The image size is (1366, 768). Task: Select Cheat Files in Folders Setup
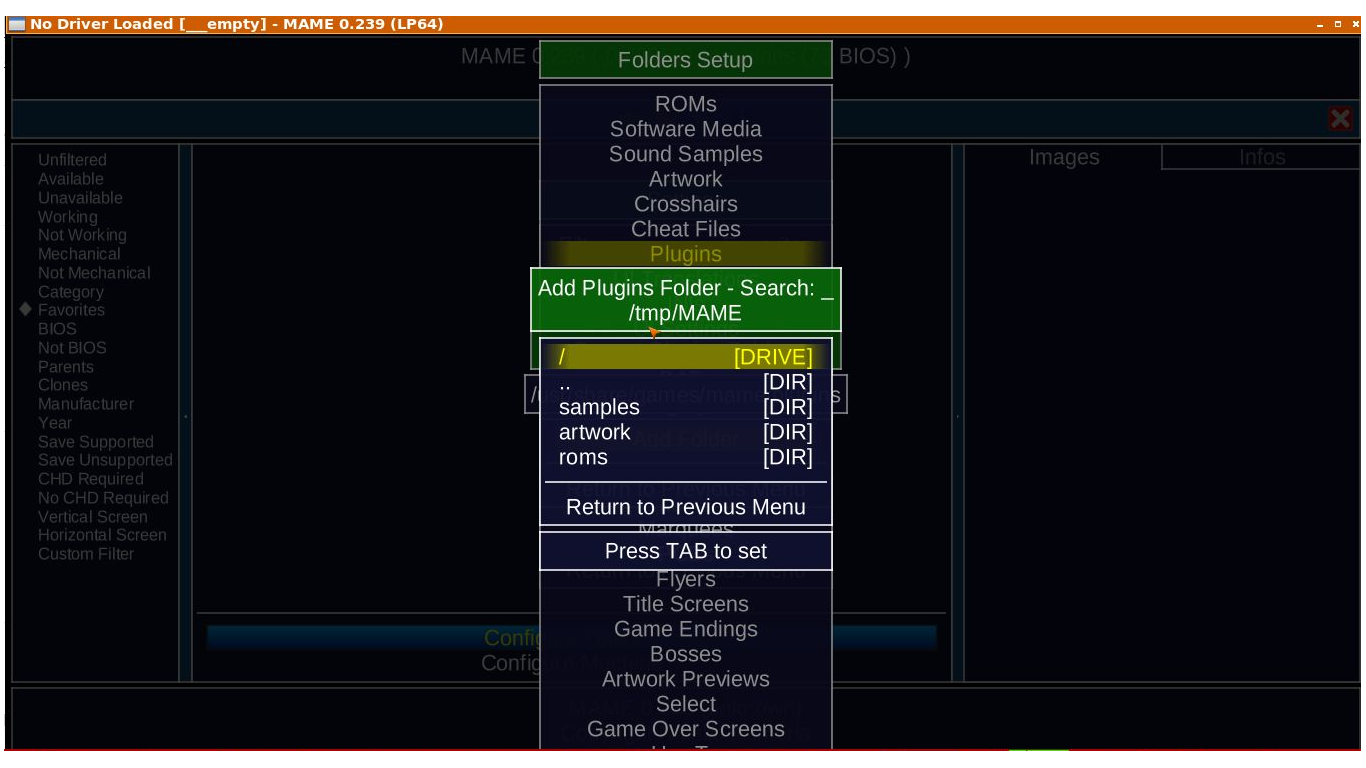pos(685,229)
